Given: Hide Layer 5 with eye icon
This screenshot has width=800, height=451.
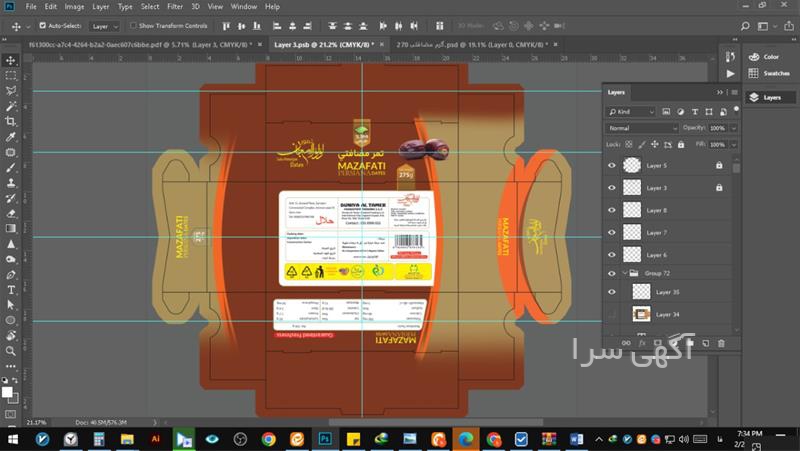Looking at the screenshot, I should 612,165.
